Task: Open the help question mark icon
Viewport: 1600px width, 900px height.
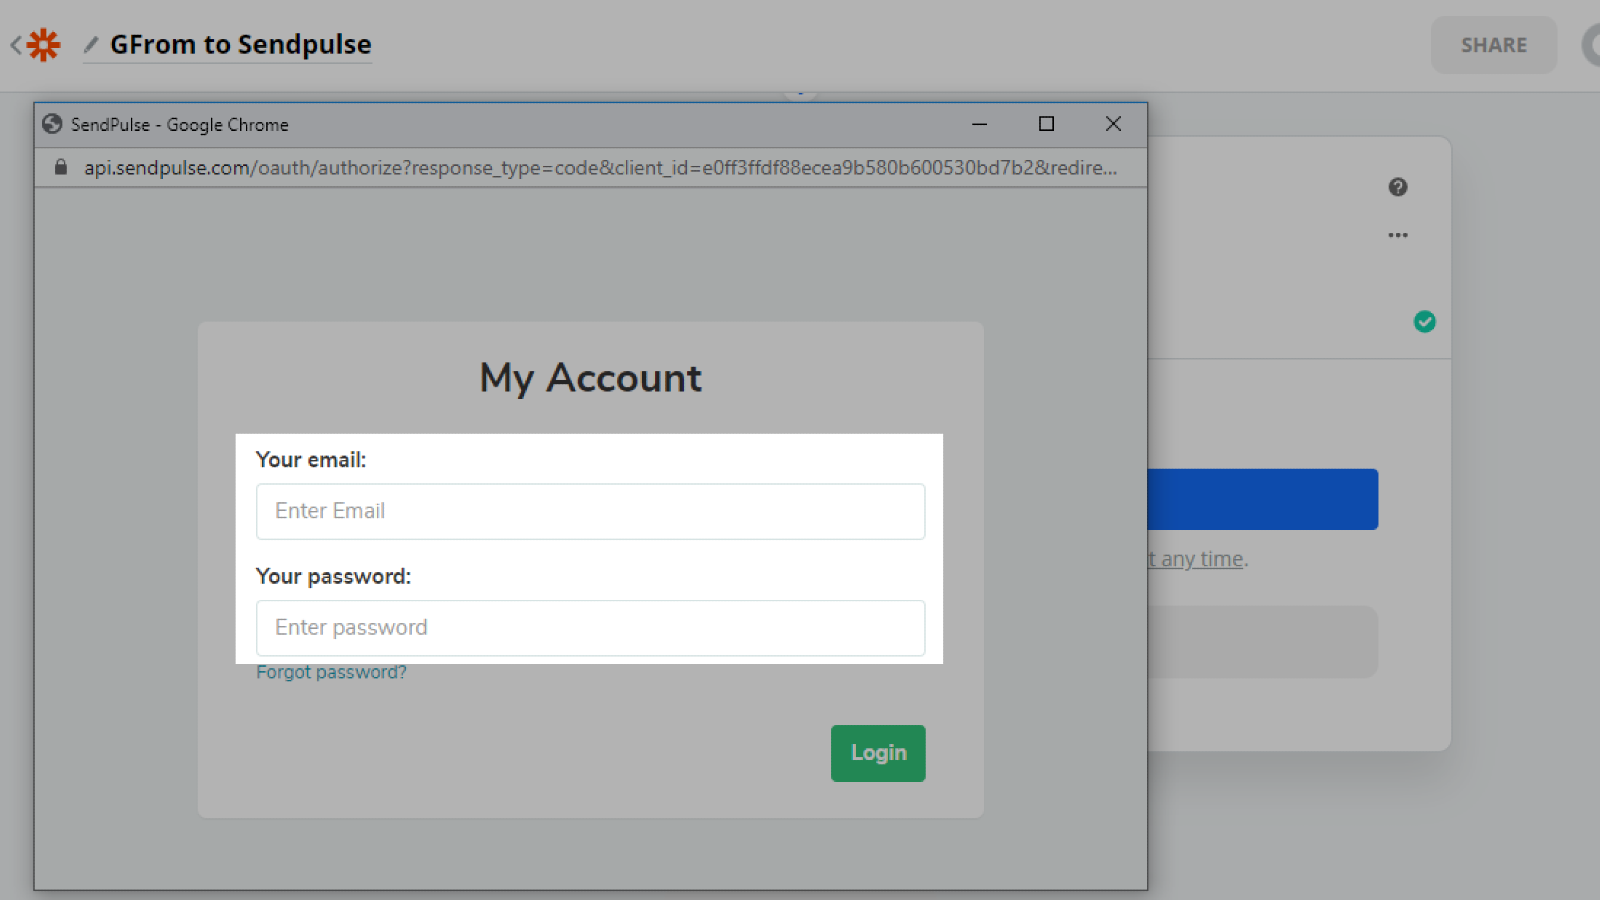Action: [1397, 187]
